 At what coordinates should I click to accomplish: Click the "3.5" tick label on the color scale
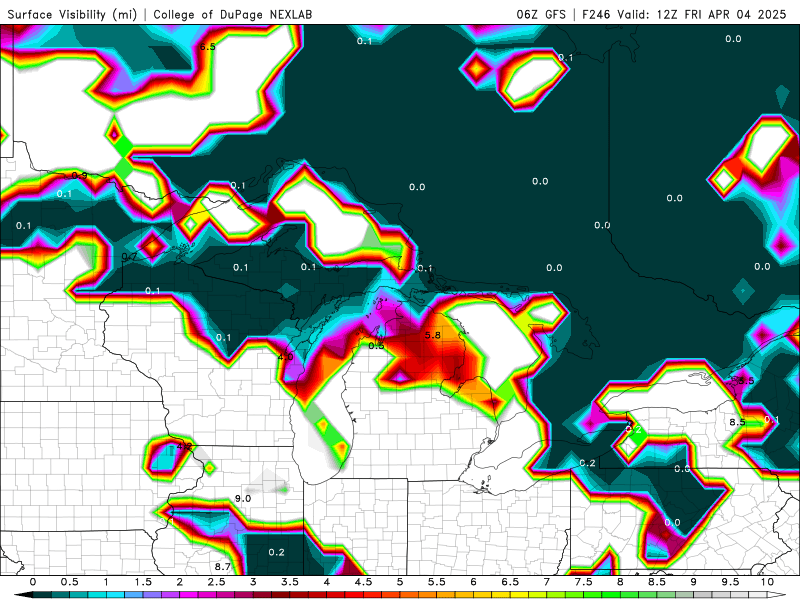pyautogui.click(x=290, y=582)
